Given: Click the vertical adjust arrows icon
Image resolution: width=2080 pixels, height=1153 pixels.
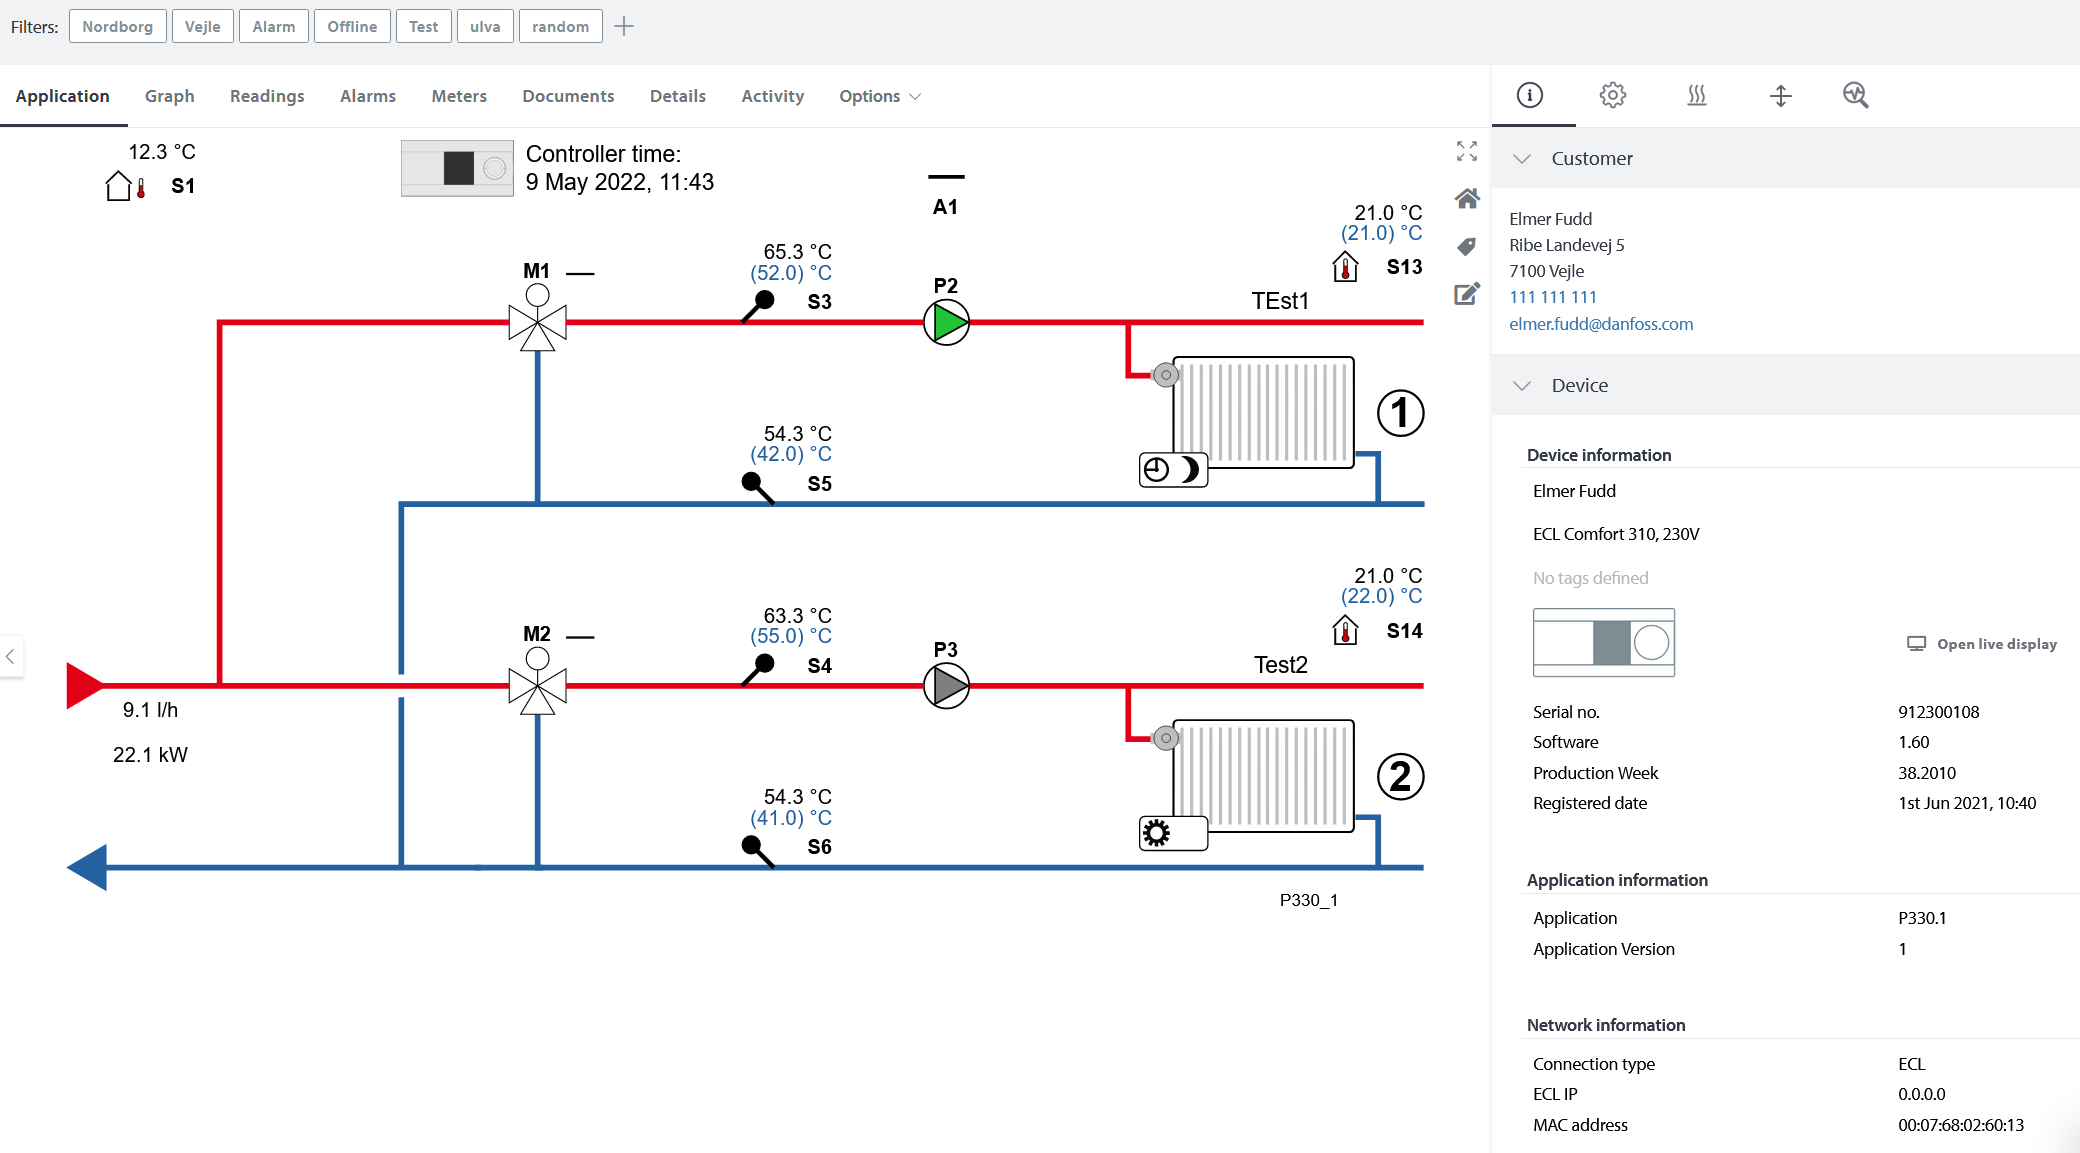Looking at the screenshot, I should [1781, 95].
